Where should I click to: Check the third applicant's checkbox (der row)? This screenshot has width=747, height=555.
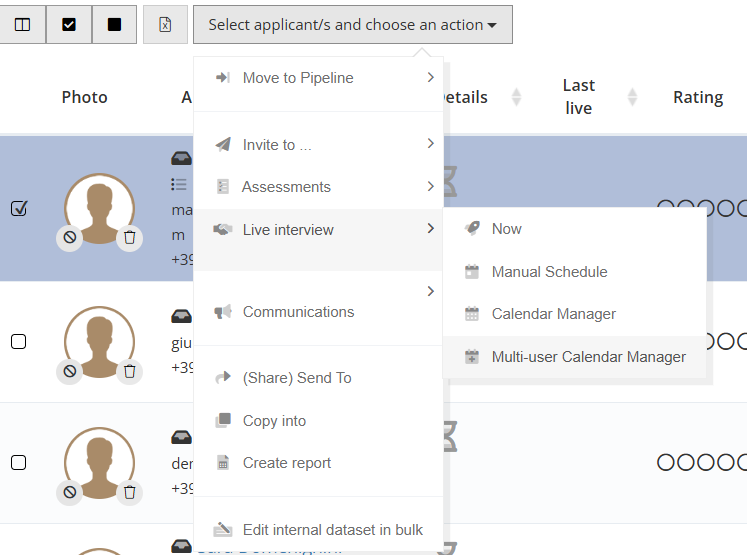[x=19, y=463]
